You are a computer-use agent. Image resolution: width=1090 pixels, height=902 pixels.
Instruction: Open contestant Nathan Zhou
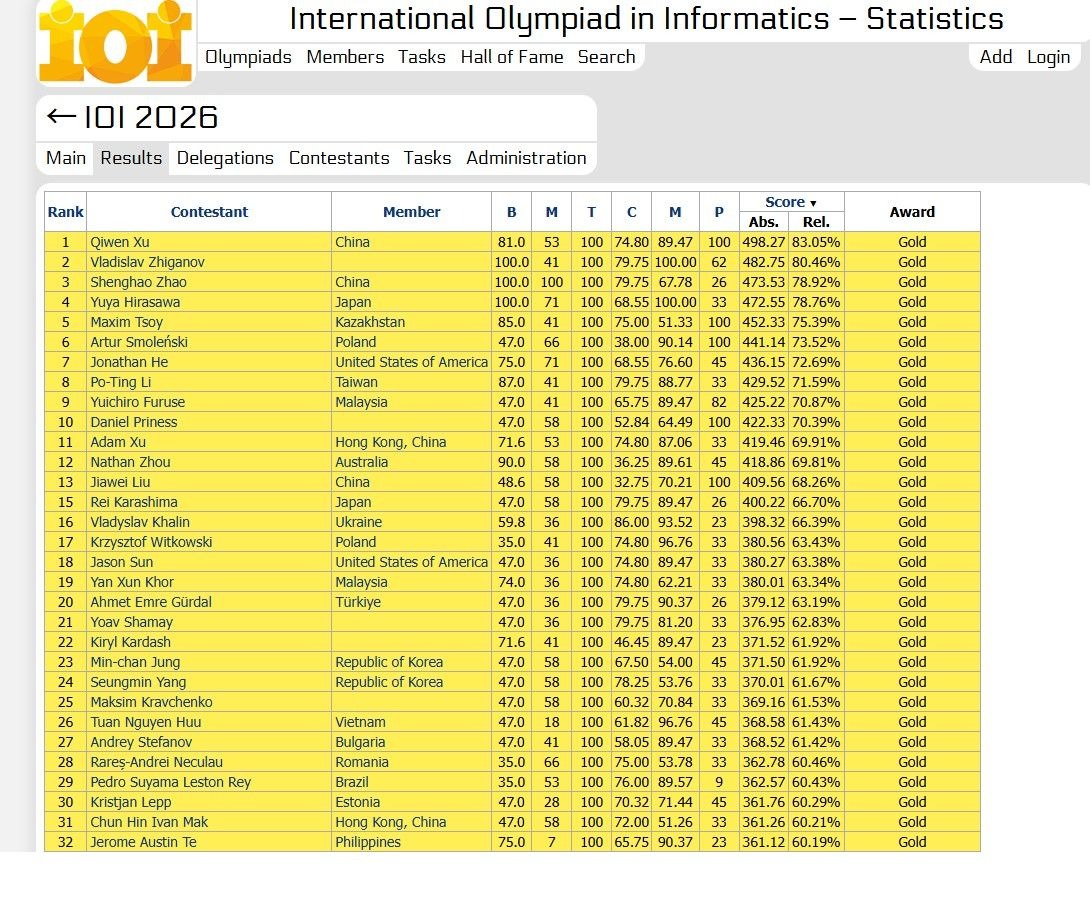130,462
